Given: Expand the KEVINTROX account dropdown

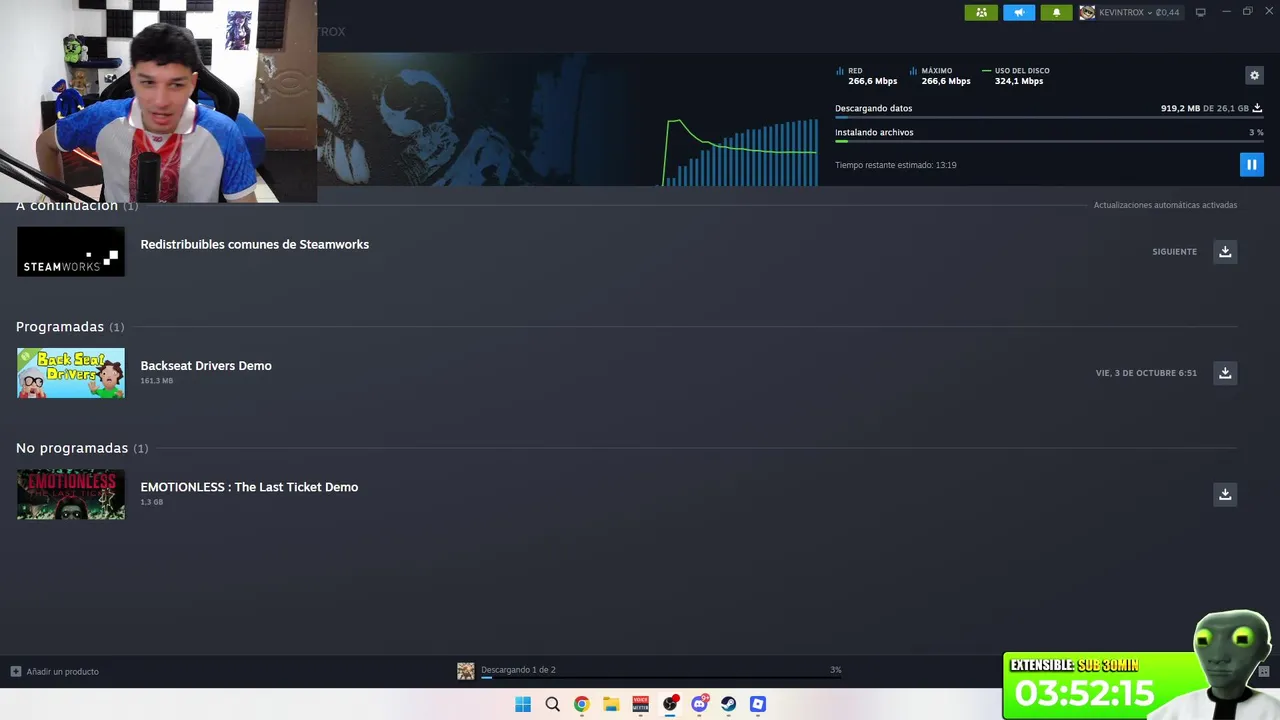Looking at the screenshot, I should pos(1139,12).
